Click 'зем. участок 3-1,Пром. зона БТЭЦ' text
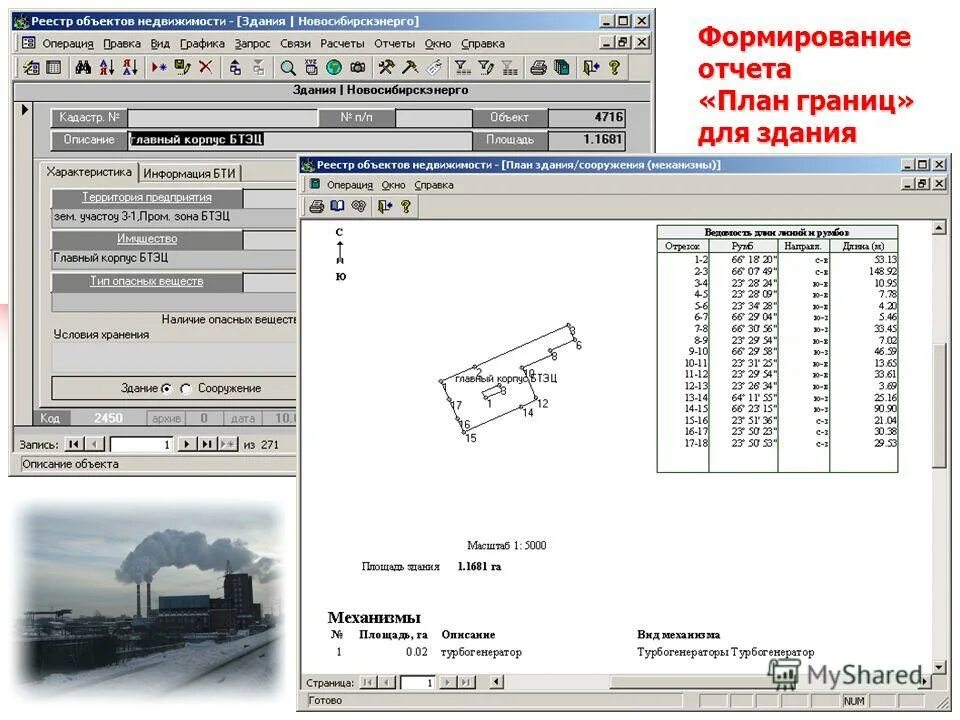Screen dimensions: 960x720 point(141,217)
